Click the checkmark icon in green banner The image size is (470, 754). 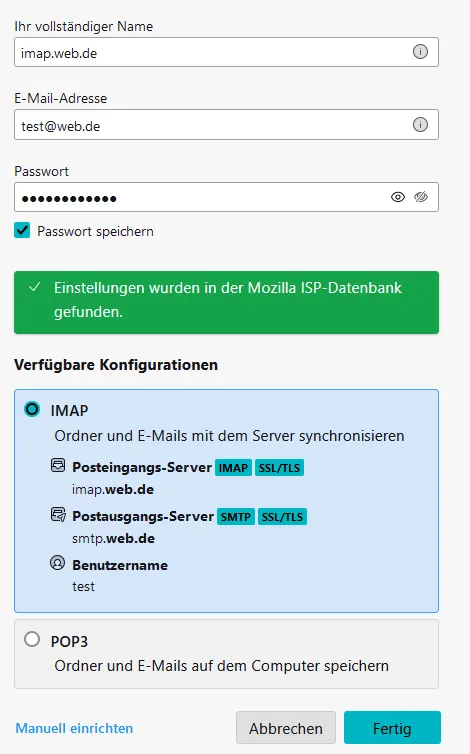(x=35, y=288)
